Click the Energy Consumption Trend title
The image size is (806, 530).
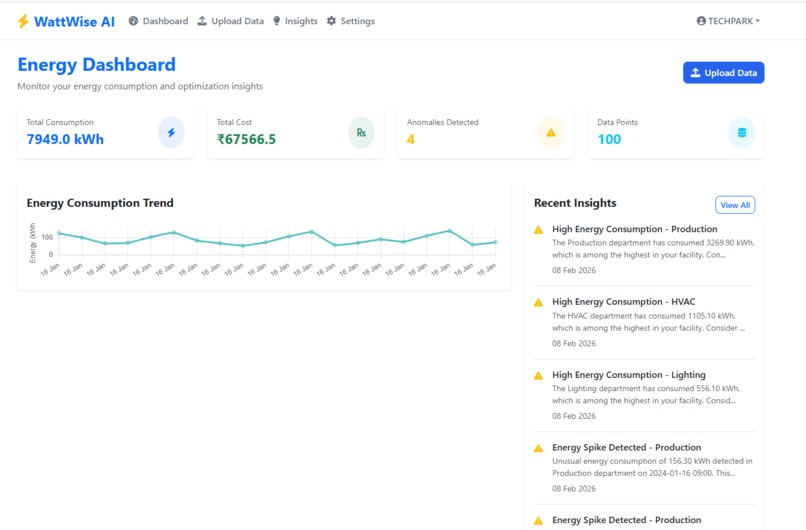point(100,203)
